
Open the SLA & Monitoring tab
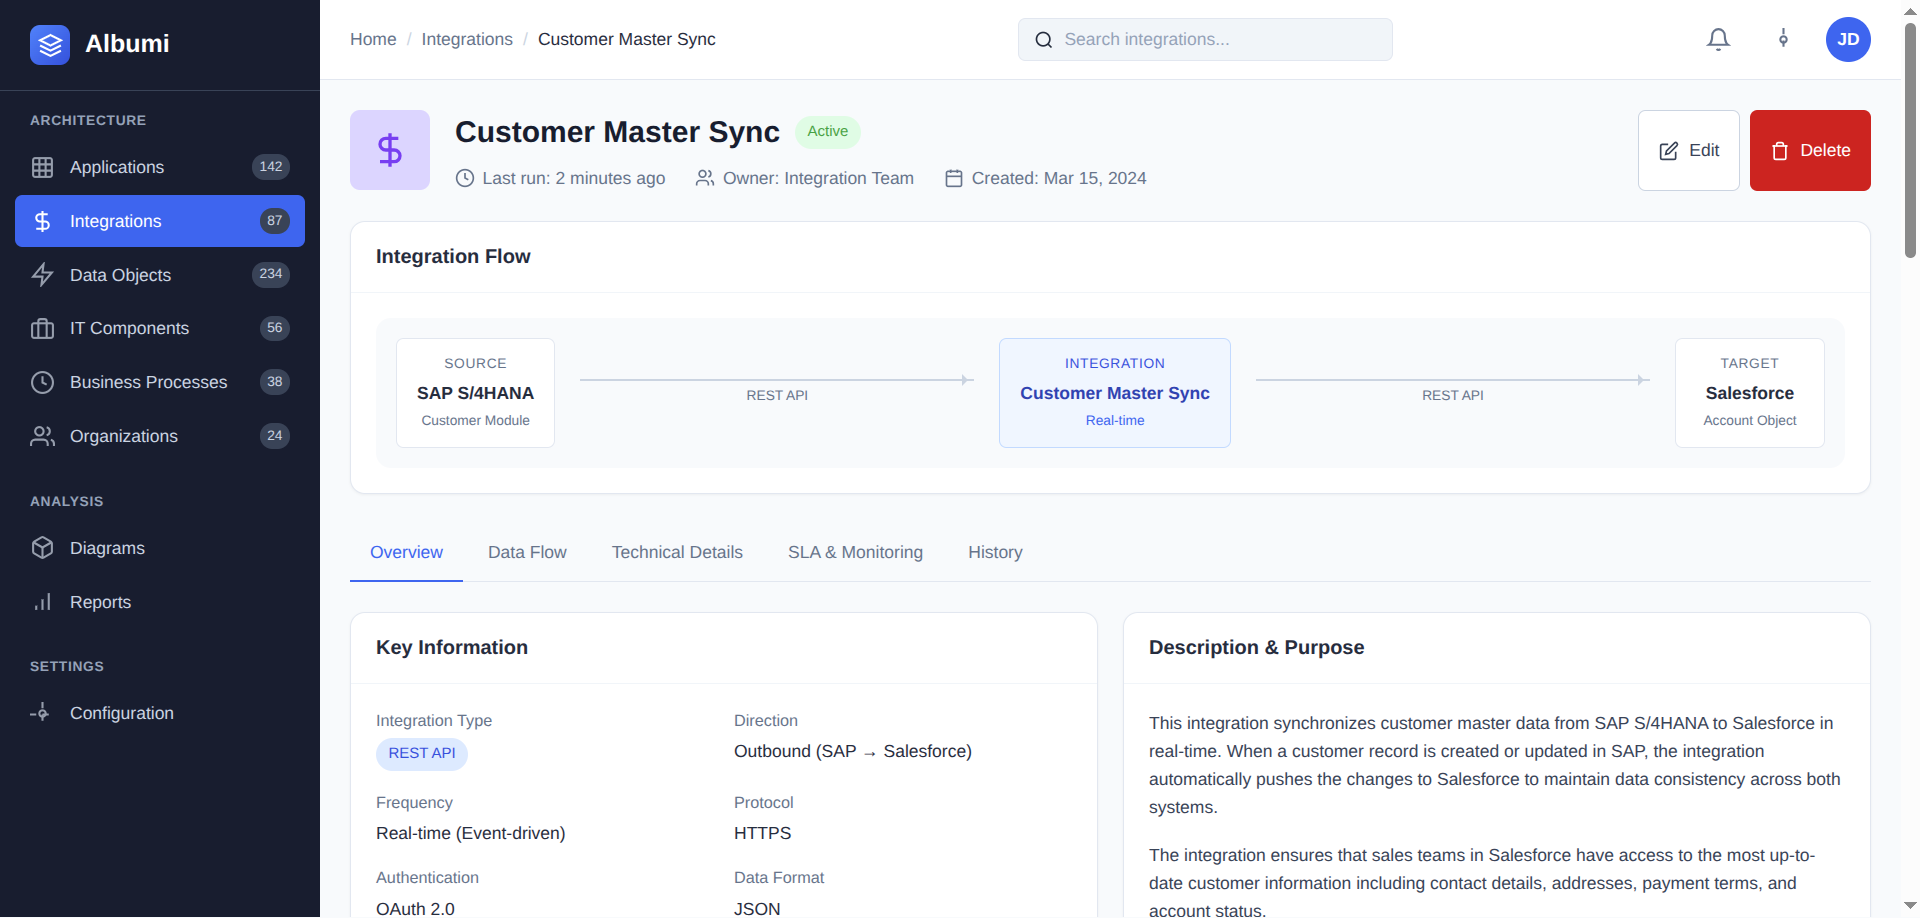click(855, 552)
